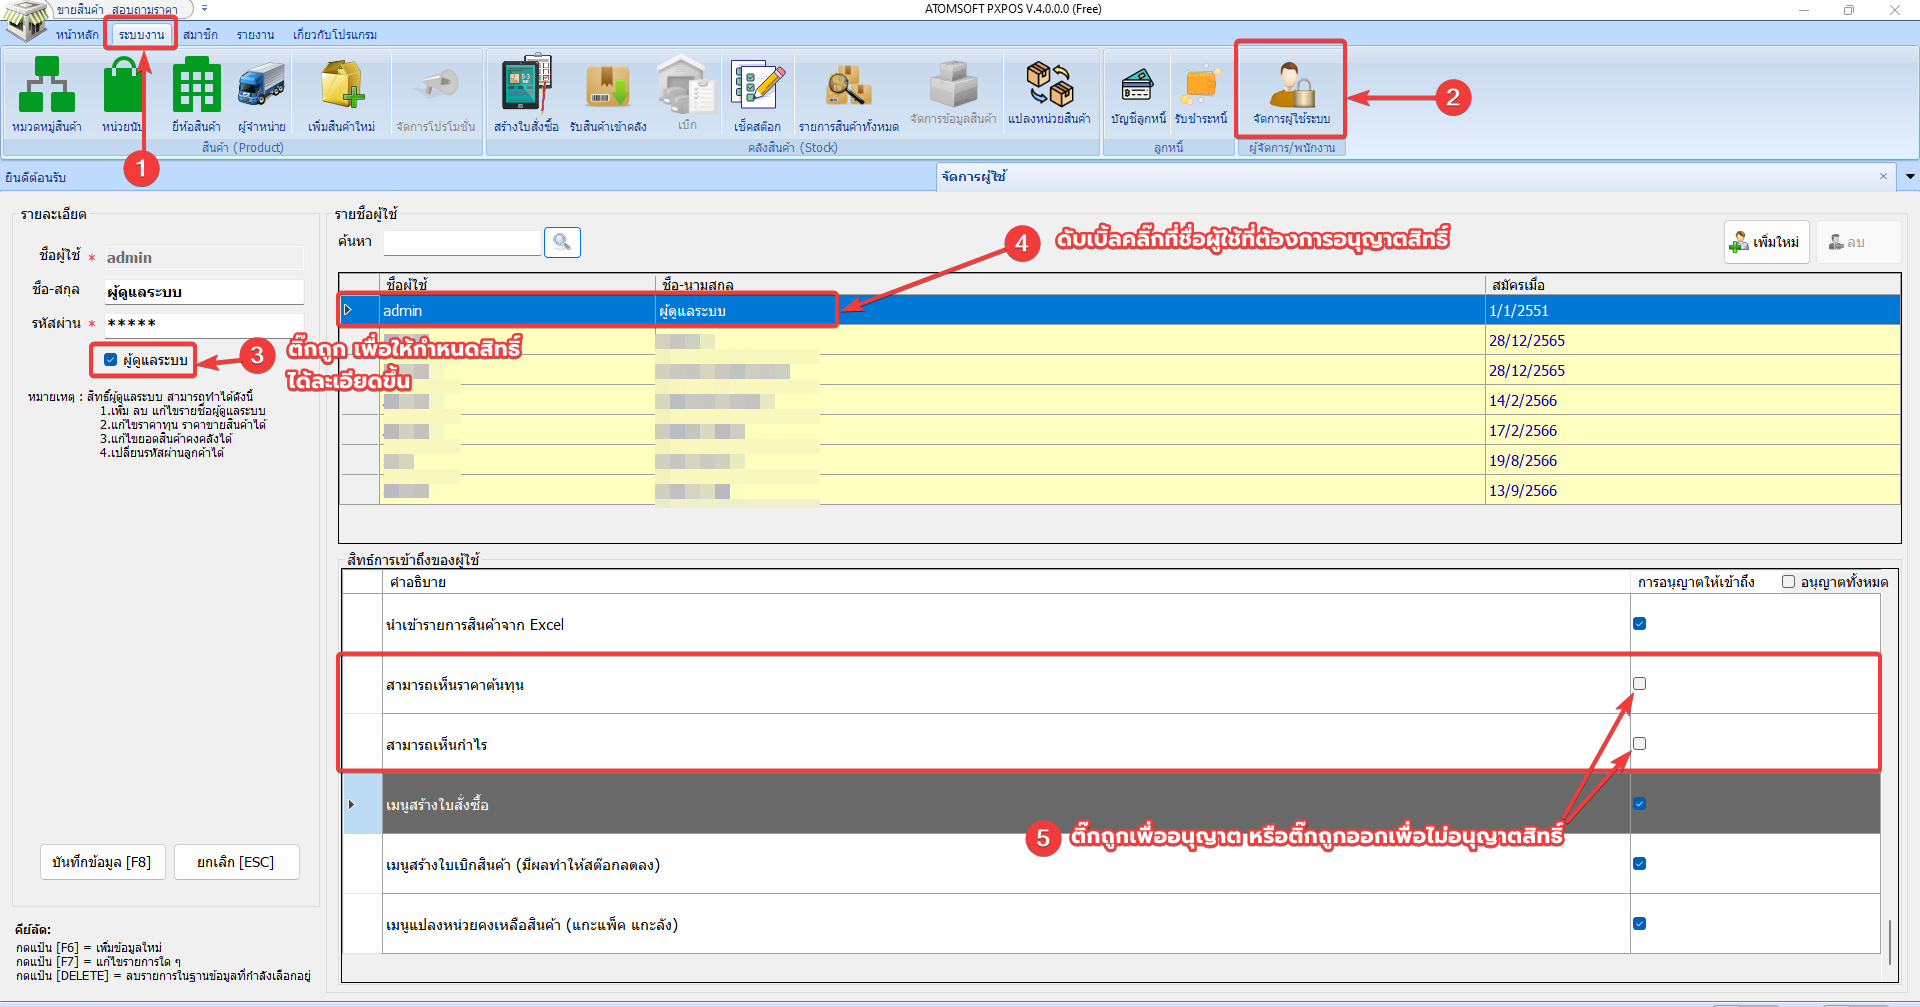Open the quick access toolbar dropdown arrow
This screenshot has height=1007, width=1920.
point(206,8)
